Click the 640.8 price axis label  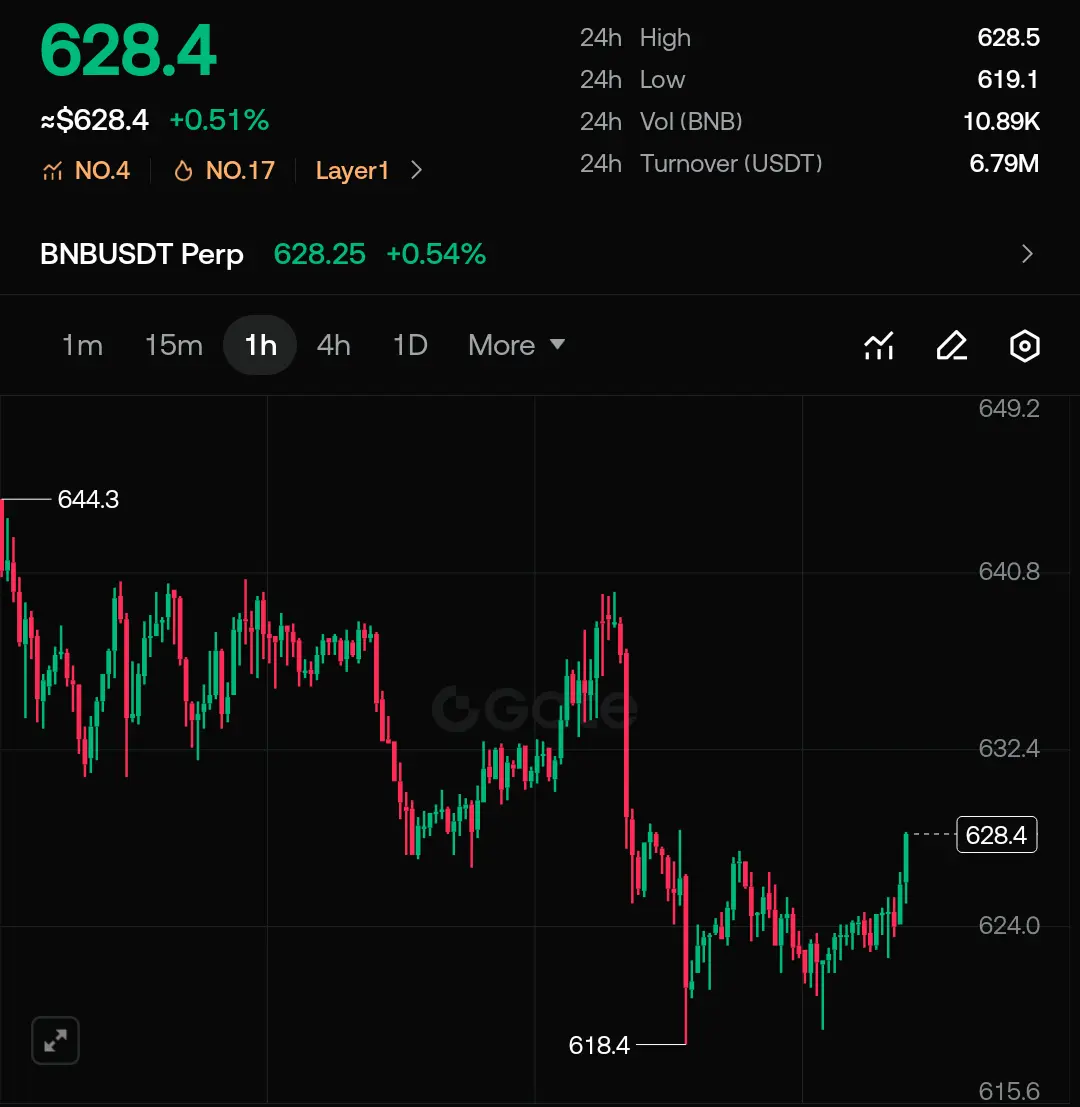1009,571
